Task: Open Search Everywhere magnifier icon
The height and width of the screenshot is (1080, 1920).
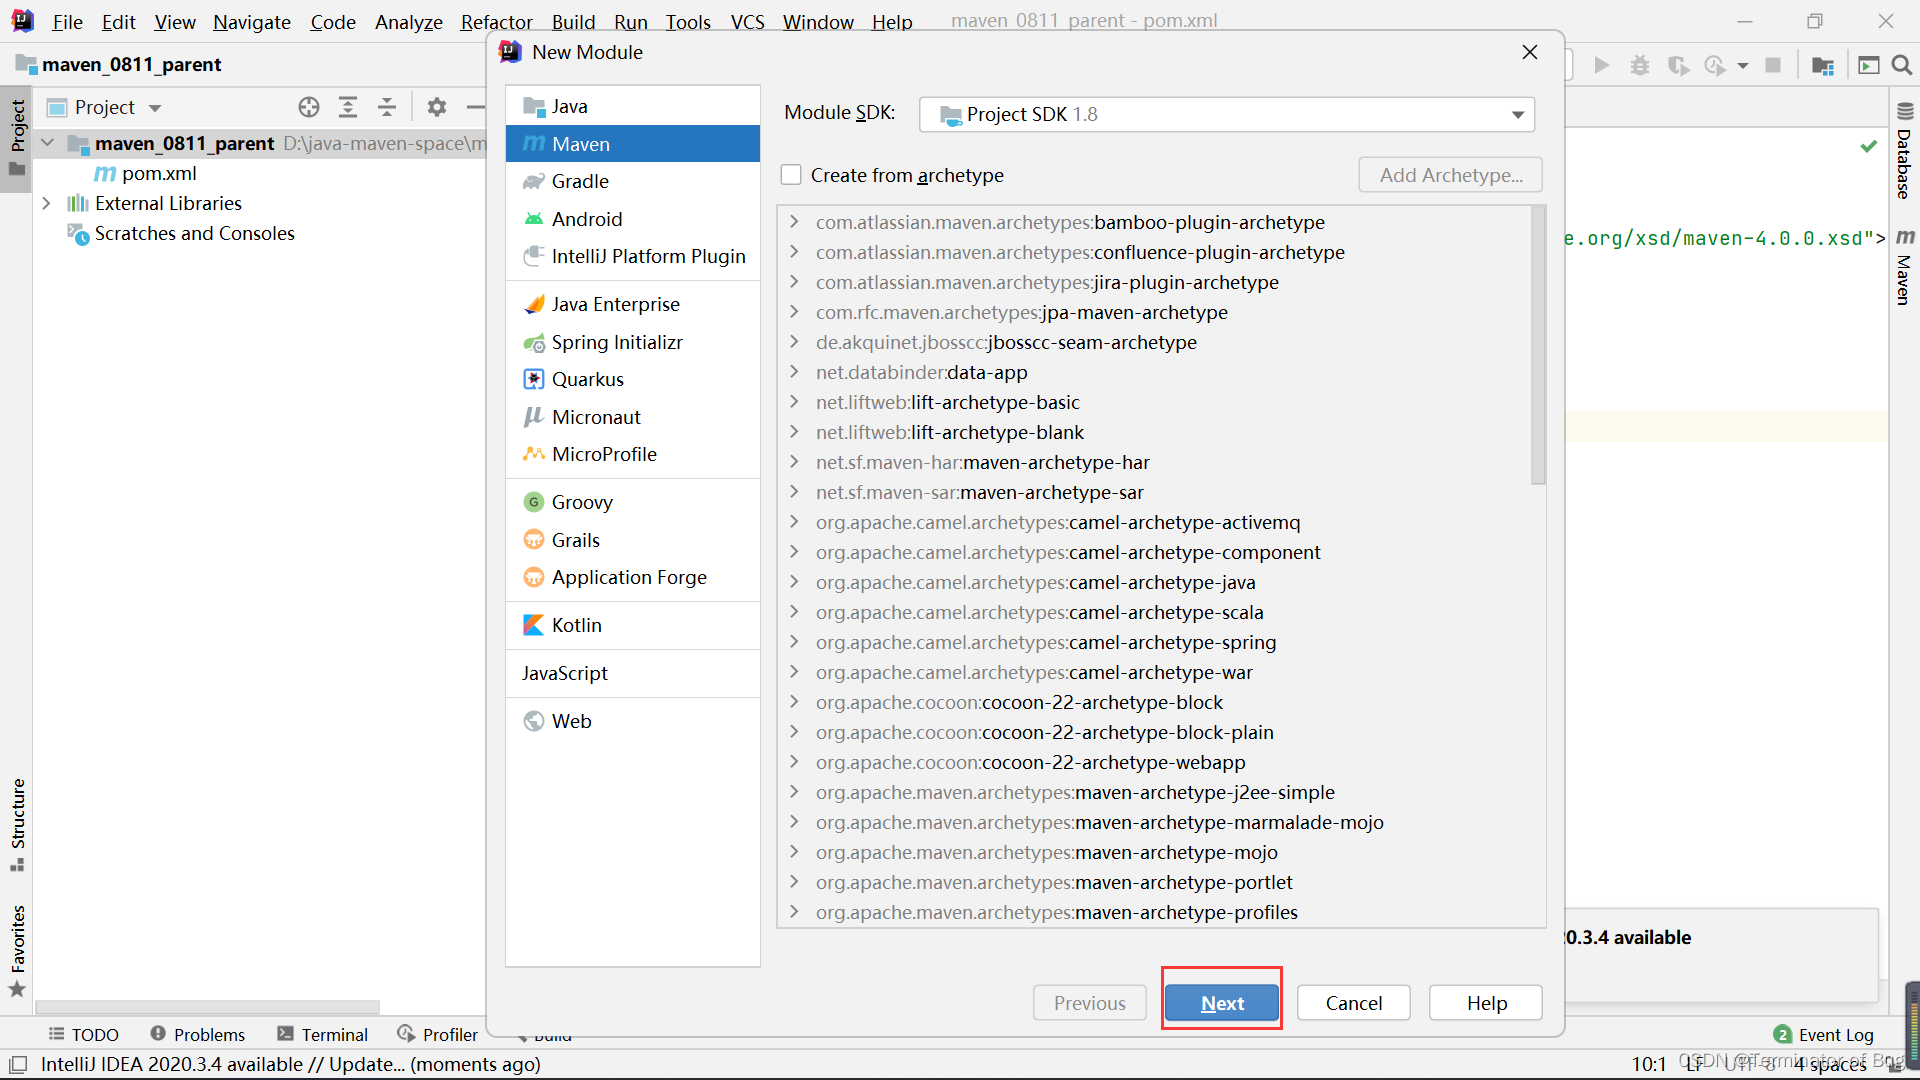Action: tap(1902, 65)
